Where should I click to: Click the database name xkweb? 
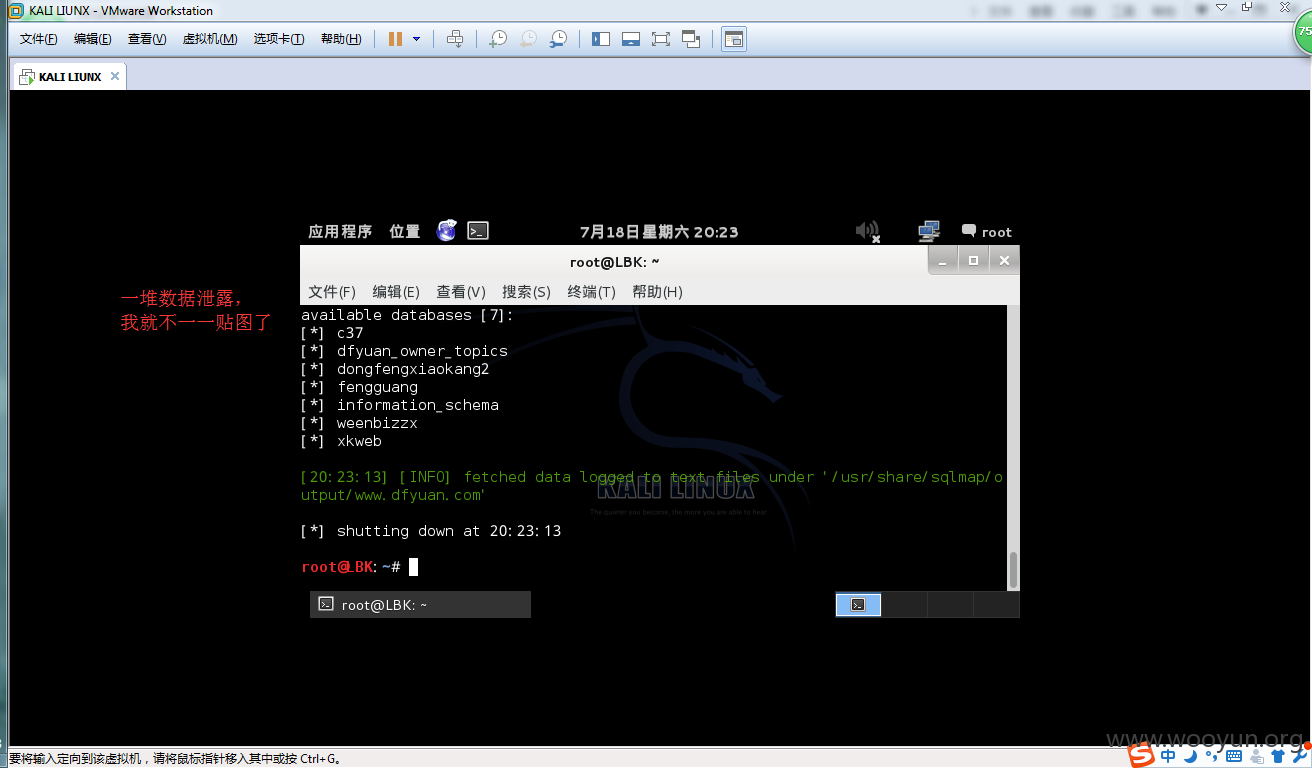359,441
